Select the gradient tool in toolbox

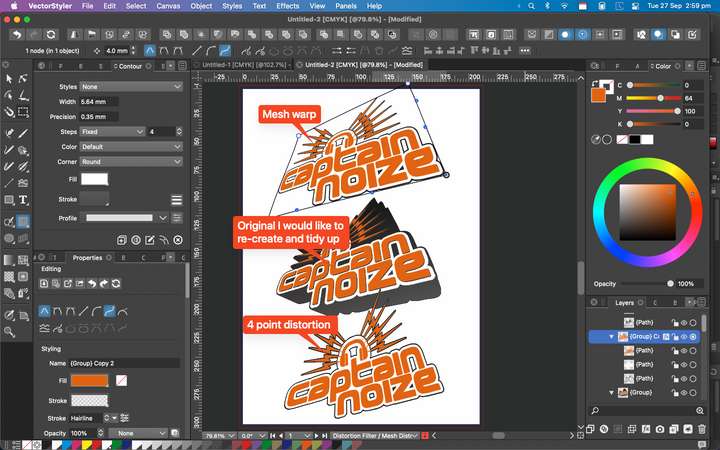coord(9,260)
